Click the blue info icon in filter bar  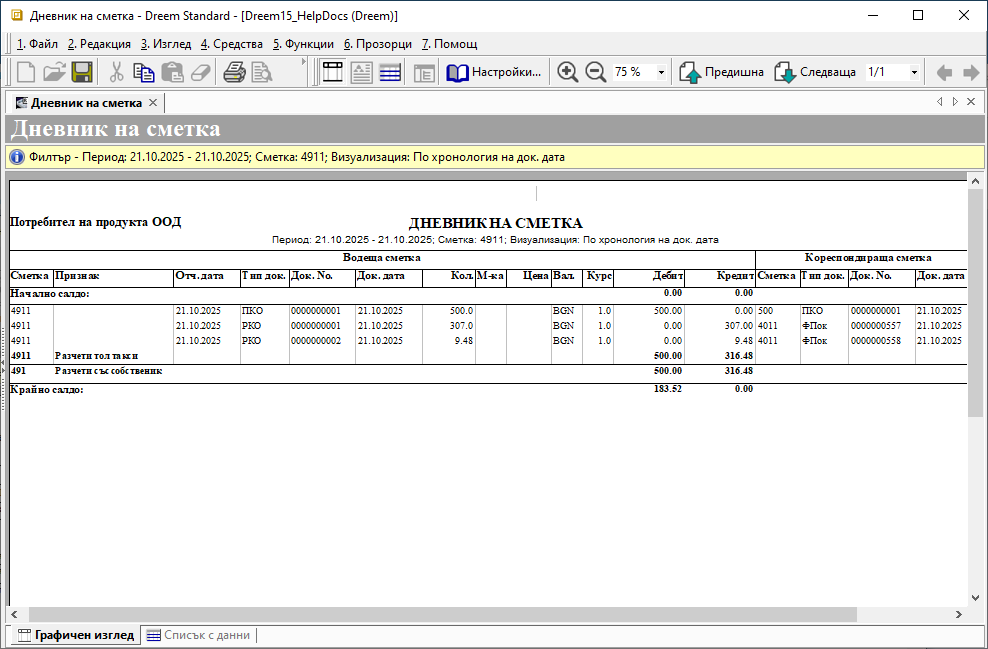tap(17, 157)
